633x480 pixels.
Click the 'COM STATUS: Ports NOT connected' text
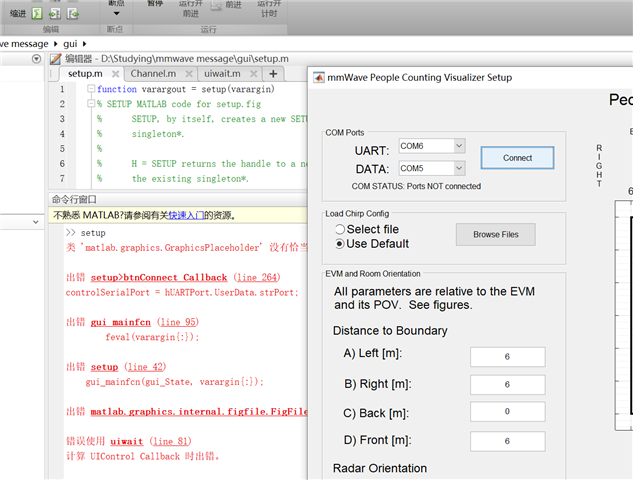click(416, 187)
